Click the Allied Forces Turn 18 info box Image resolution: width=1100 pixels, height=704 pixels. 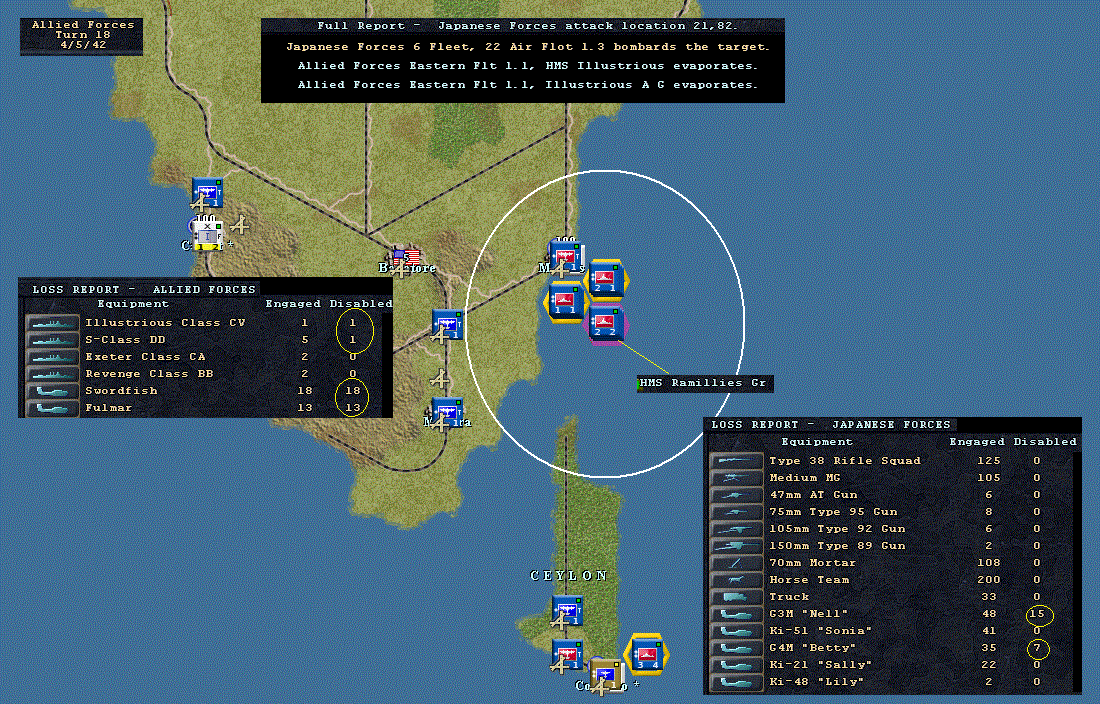(x=82, y=36)
